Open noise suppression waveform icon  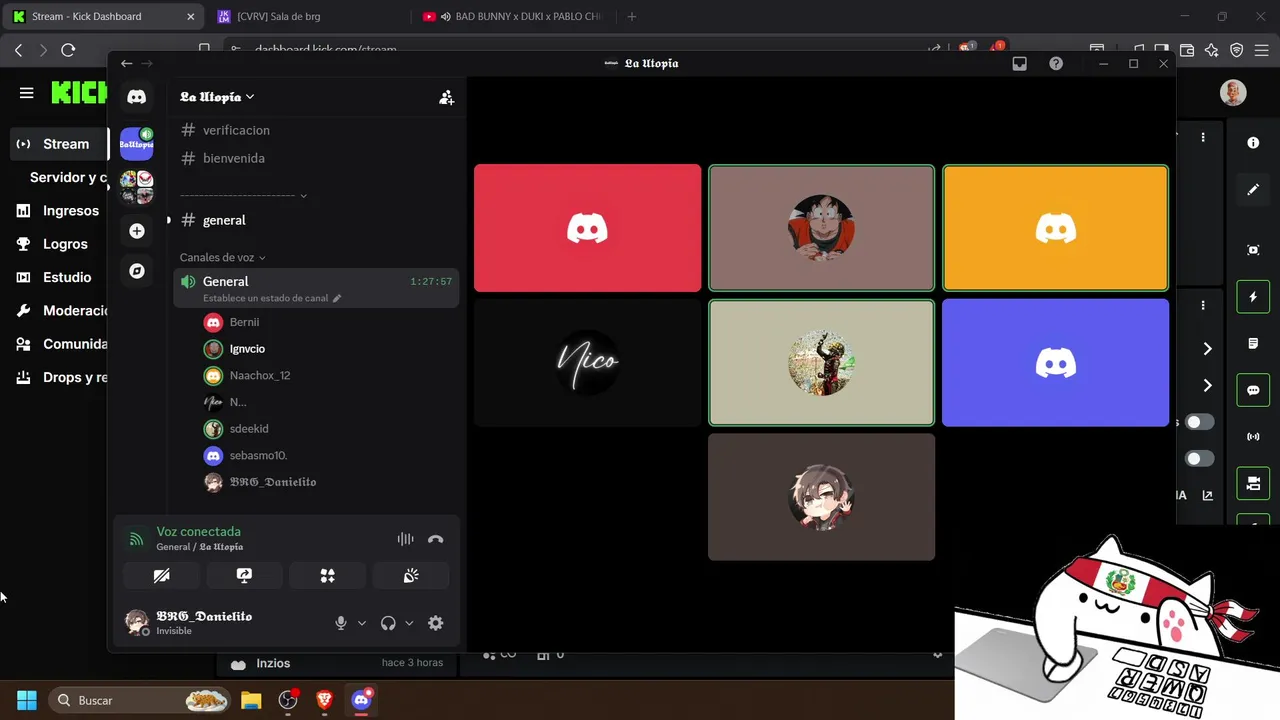405,539
